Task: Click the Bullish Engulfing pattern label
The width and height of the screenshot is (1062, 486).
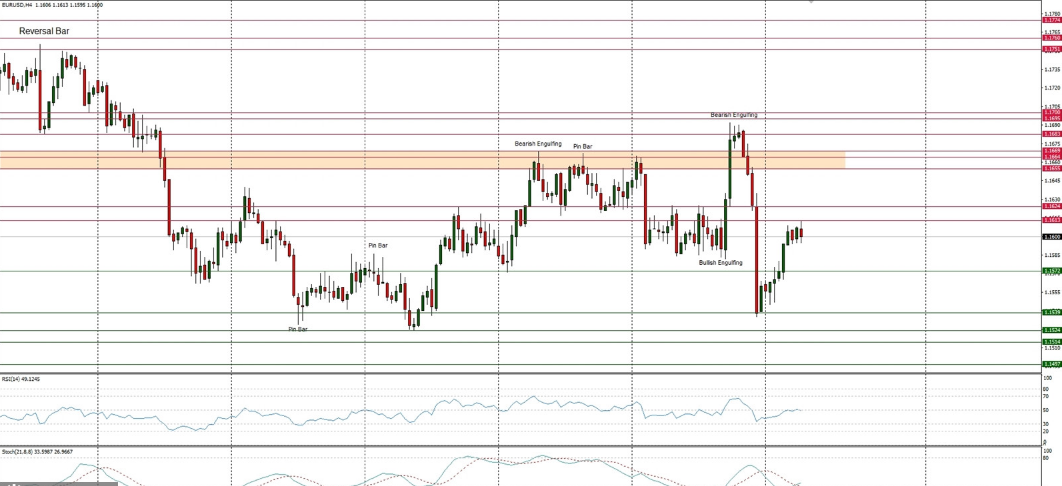Action: [720, 262]
